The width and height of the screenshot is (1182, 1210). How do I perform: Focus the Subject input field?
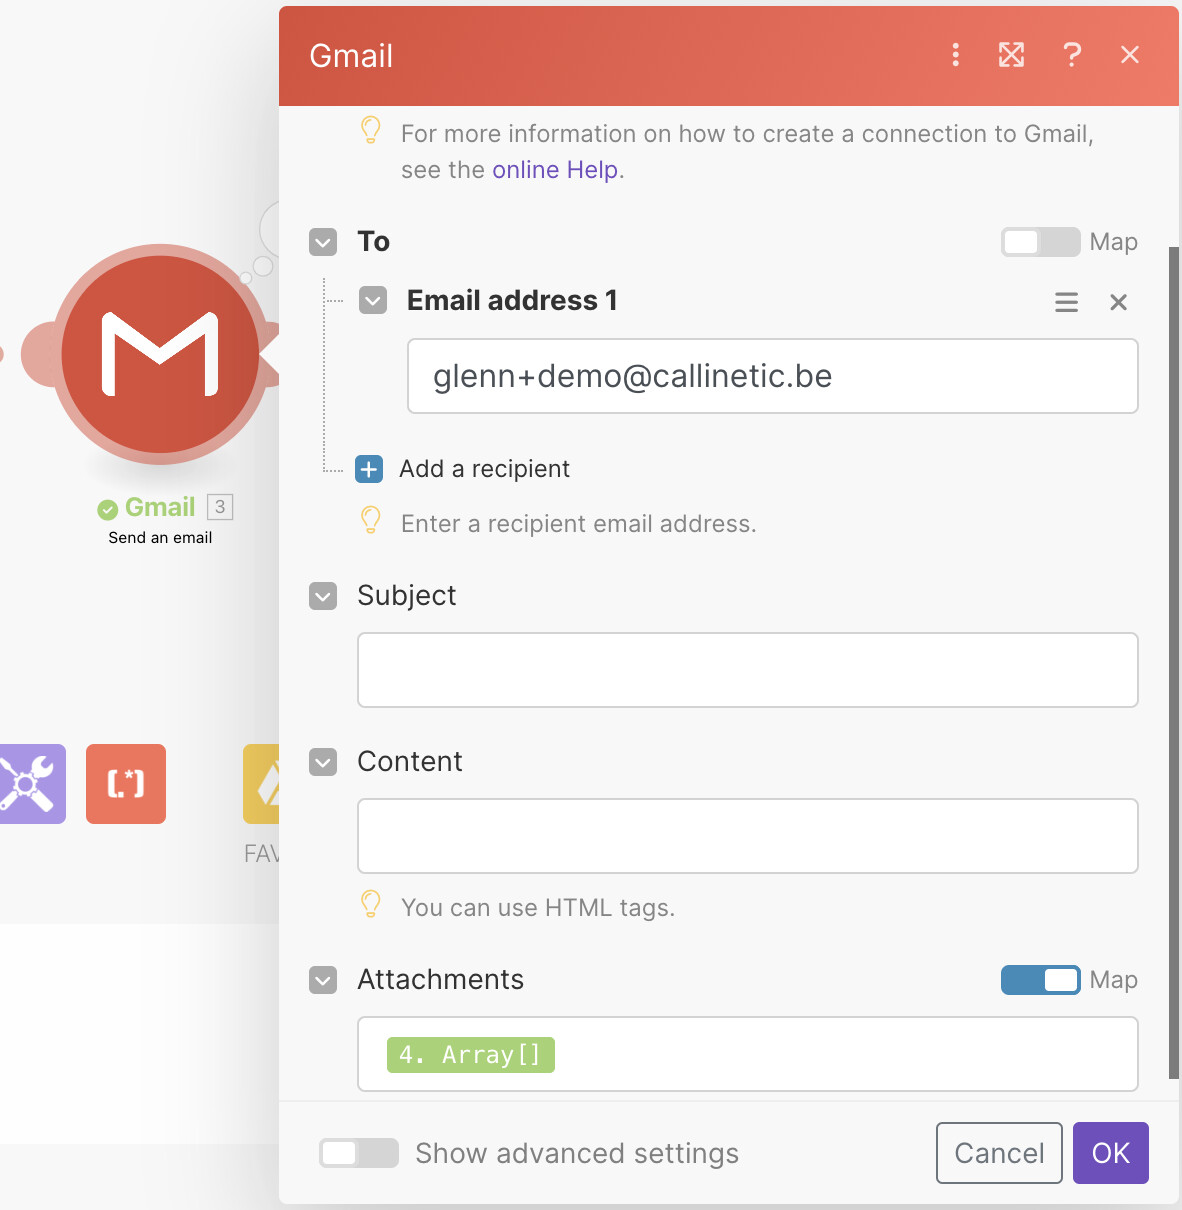coord(748,670)
